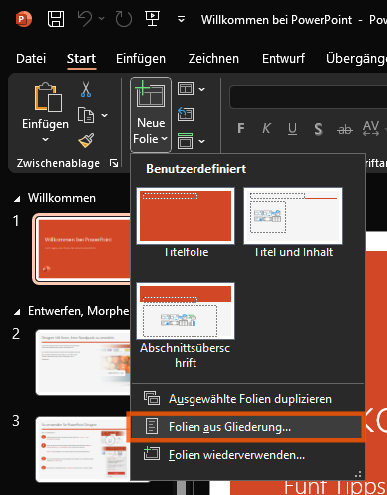387x495 pixels.
Task: Toggle text shadow (S)
Action: pyautogui.click(x=318, y=129)
